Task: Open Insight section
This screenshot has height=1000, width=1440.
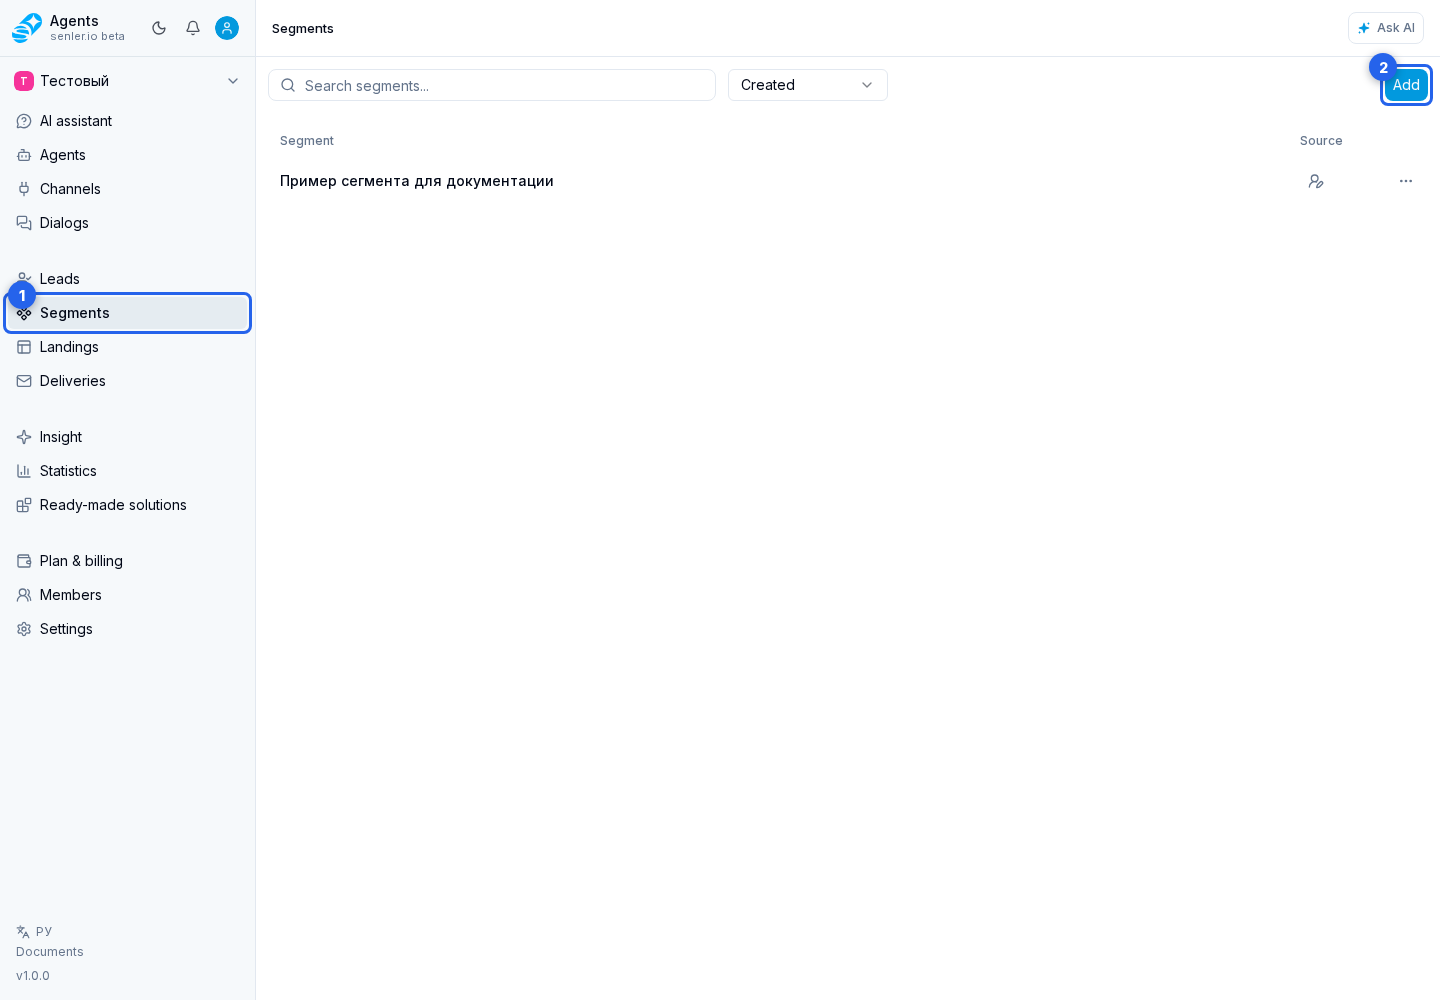Action: pos(127,437)
